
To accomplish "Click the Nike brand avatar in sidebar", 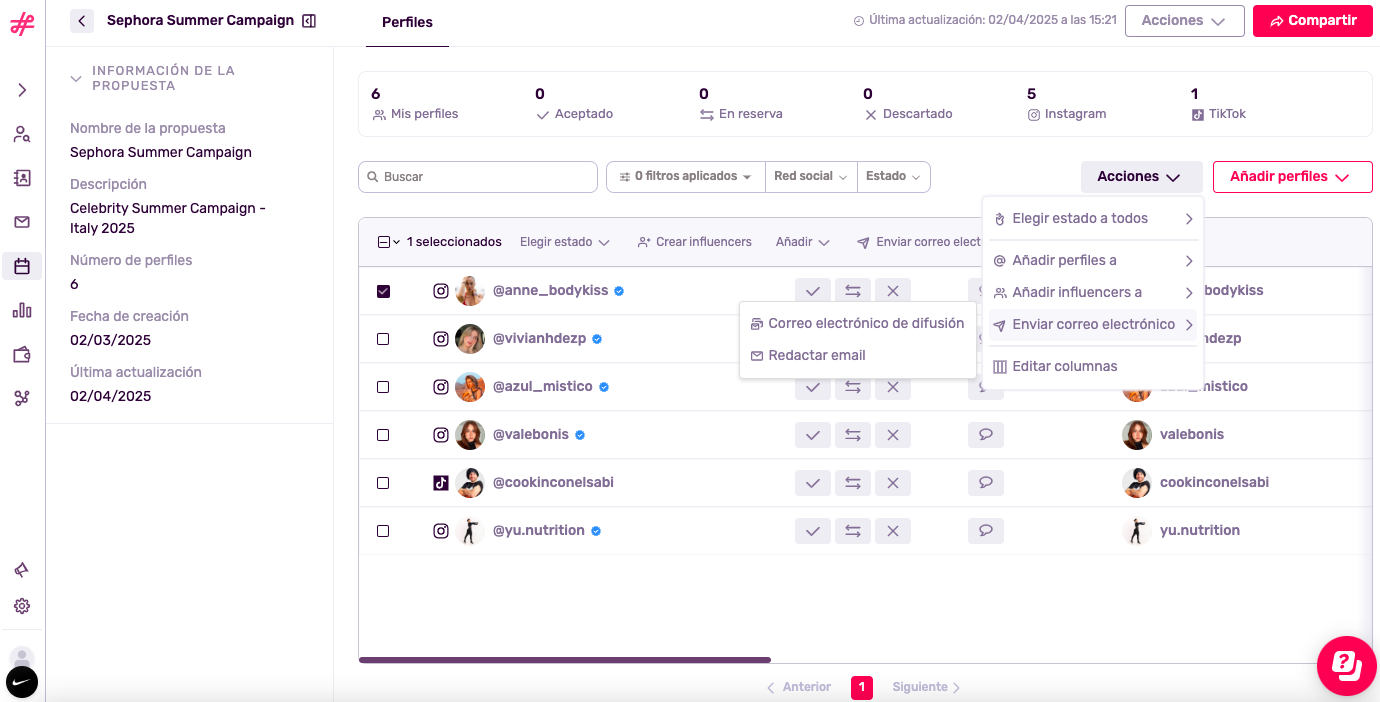I will point(22,682).
